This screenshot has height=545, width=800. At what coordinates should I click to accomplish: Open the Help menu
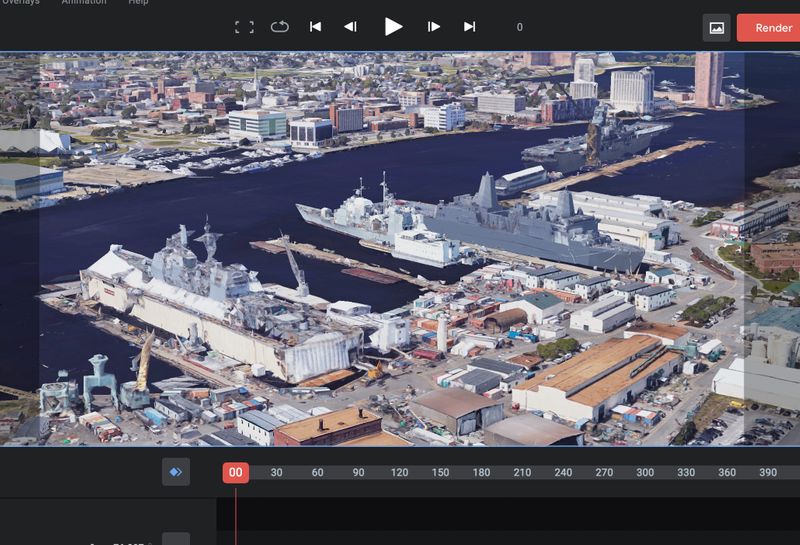pos(137,3)
